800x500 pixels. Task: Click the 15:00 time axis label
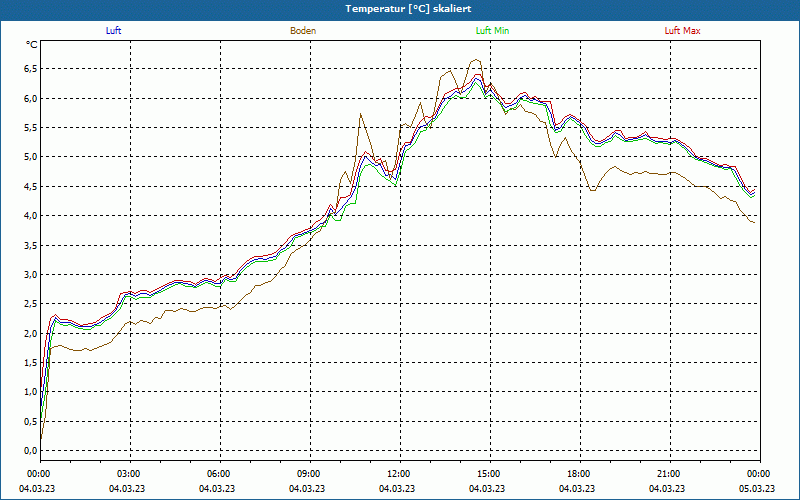click(x=488, y=474)
